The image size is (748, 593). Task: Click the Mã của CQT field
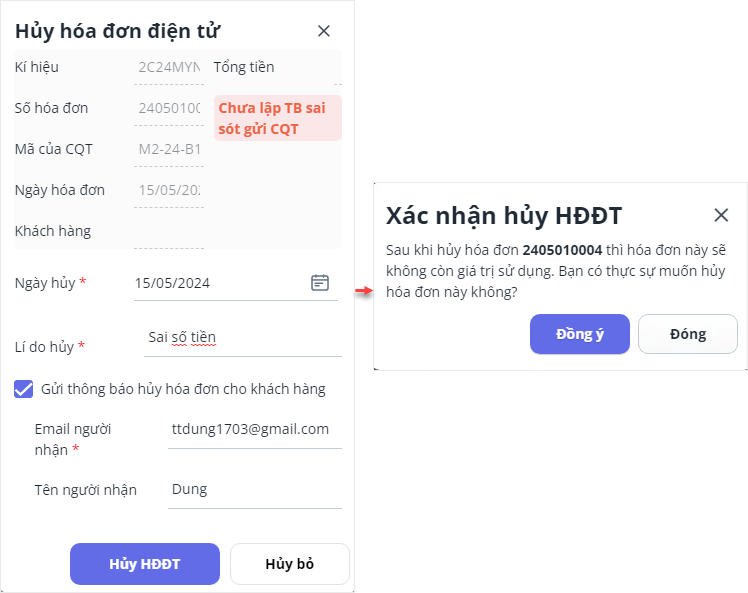pyautogui.click(x=169, y=151)
